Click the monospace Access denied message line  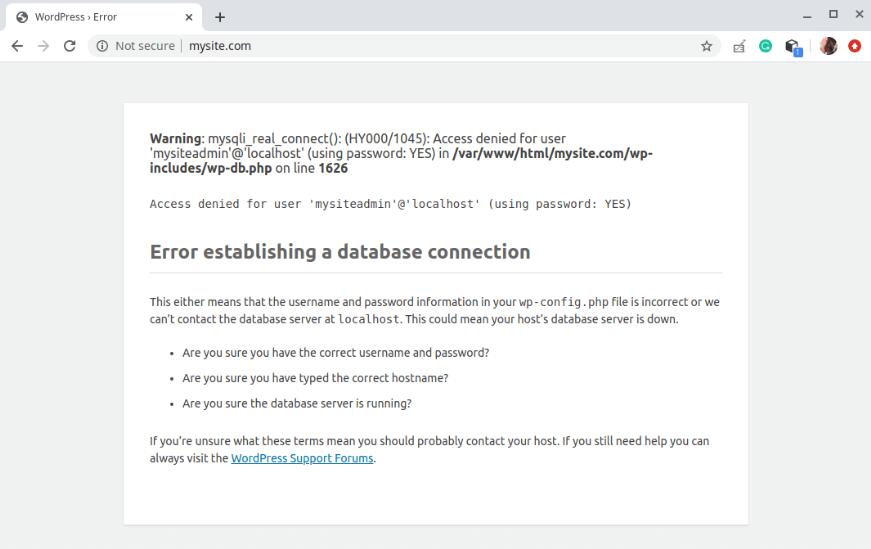pos(390,204)
